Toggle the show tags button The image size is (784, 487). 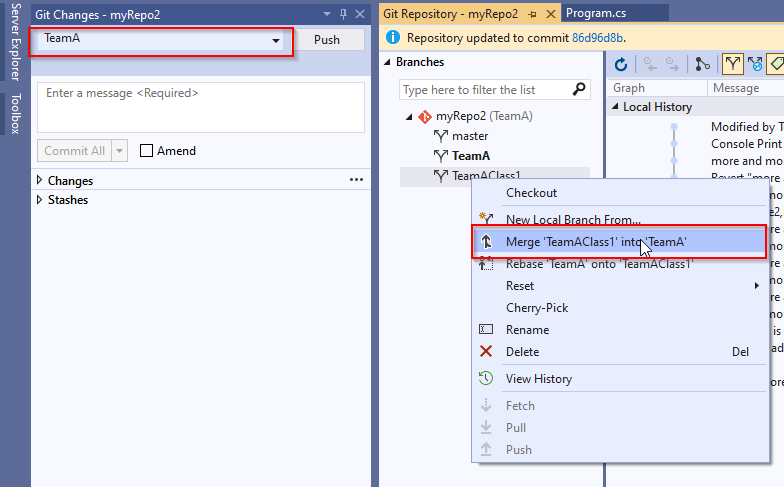click(776, 64)
